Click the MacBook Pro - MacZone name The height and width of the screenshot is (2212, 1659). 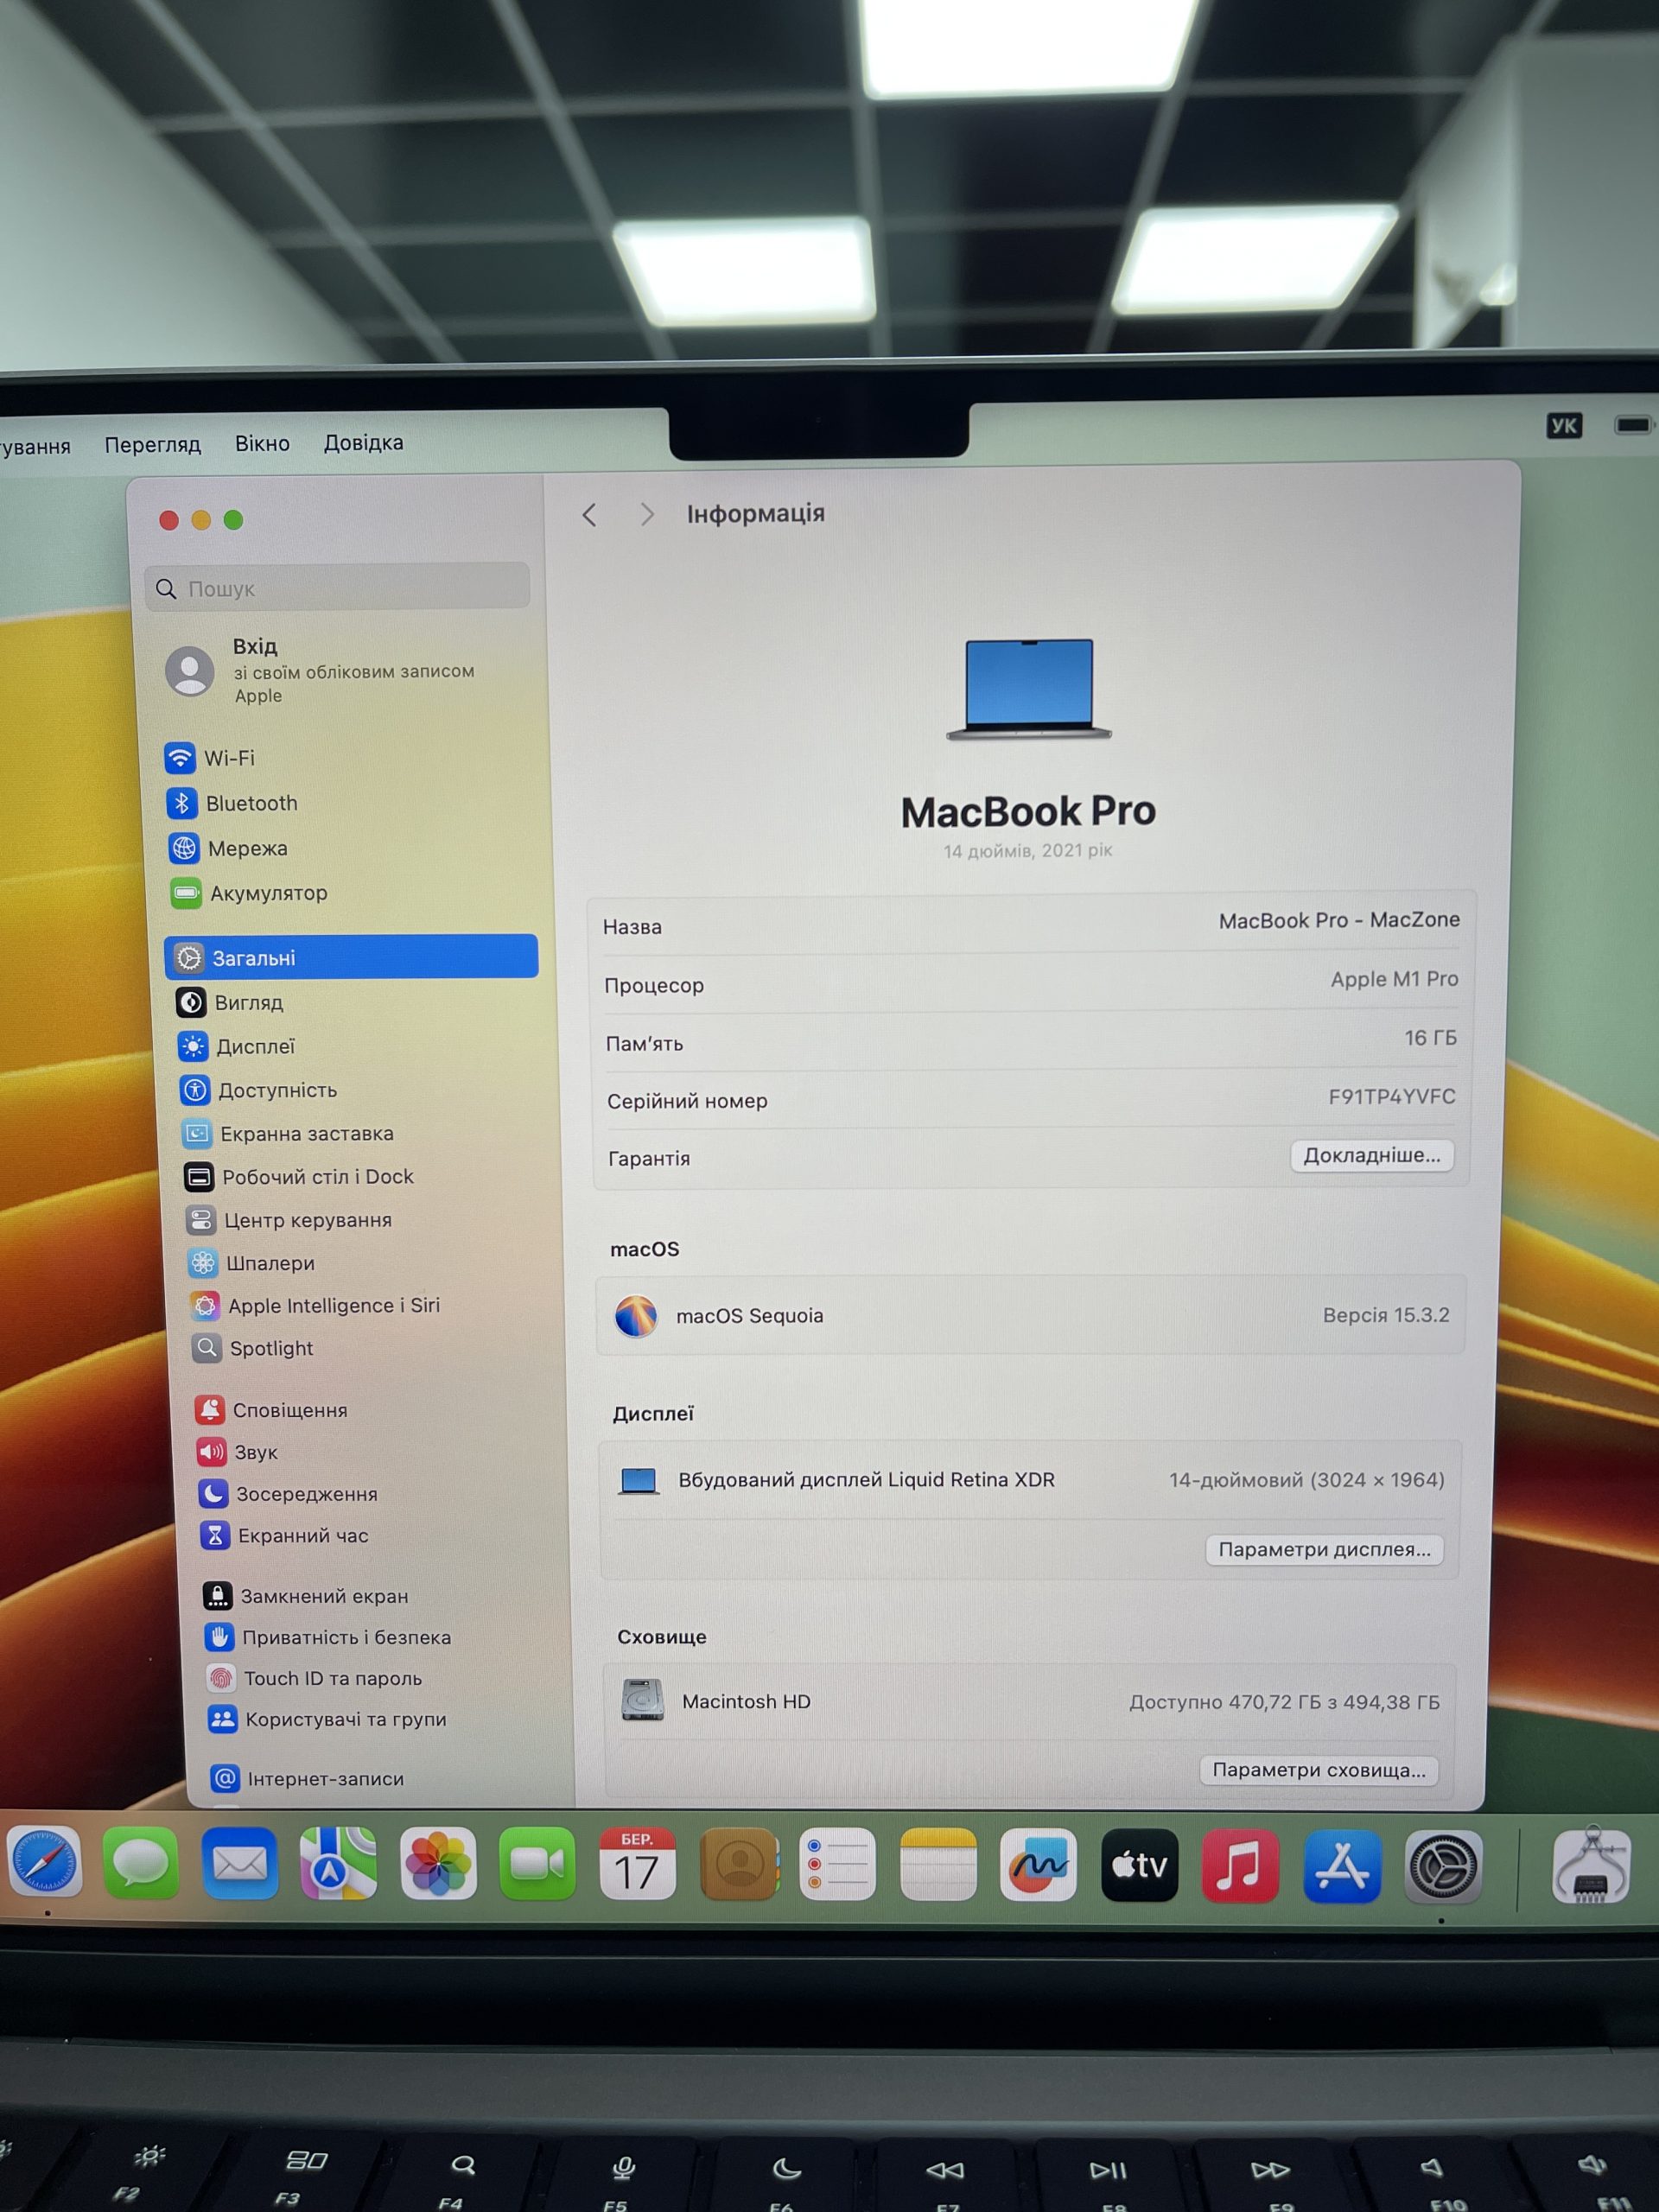(x=1338, y=920)
